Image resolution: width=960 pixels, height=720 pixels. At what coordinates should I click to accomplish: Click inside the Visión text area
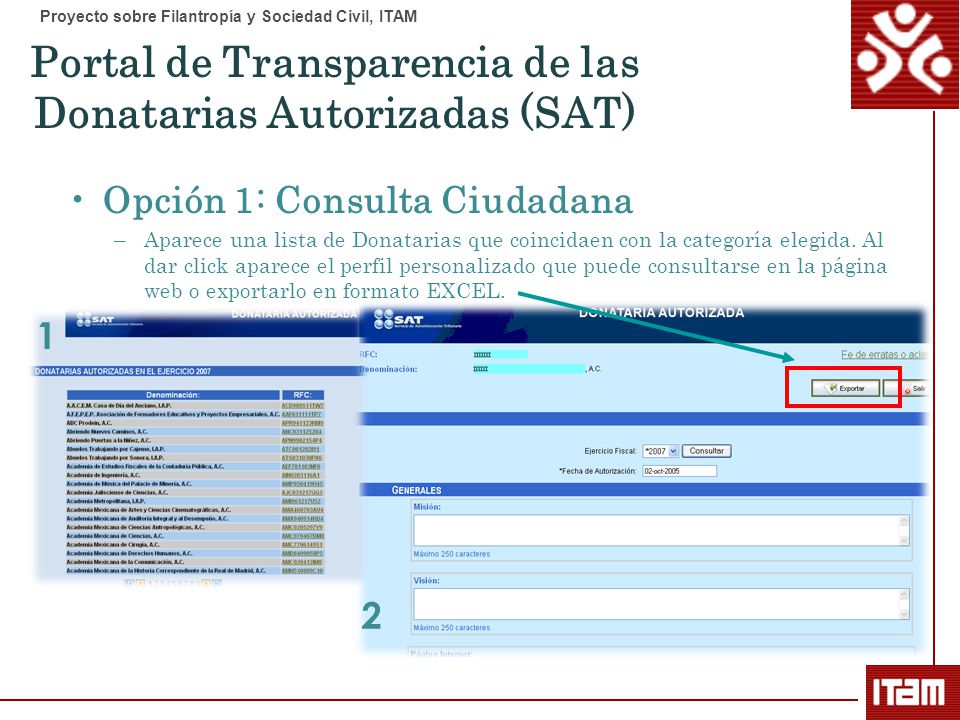(x=656, y=604)
